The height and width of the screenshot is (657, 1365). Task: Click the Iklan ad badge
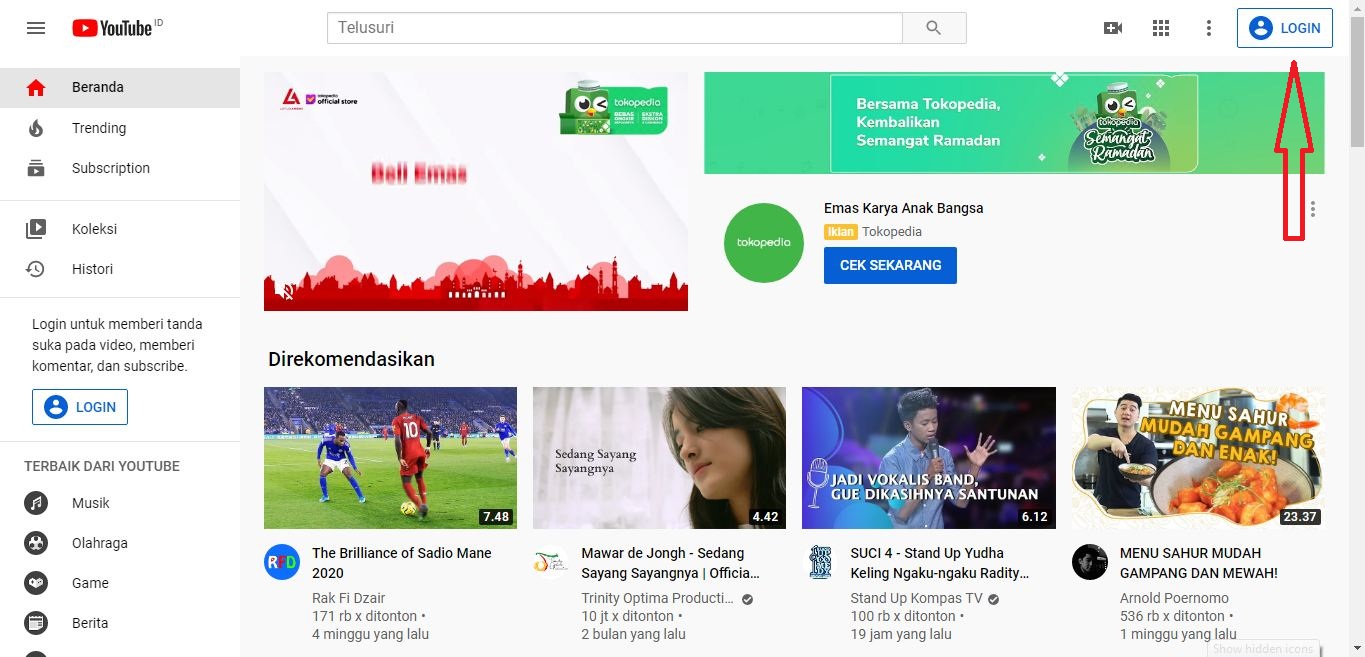click(x=841, y=232)
